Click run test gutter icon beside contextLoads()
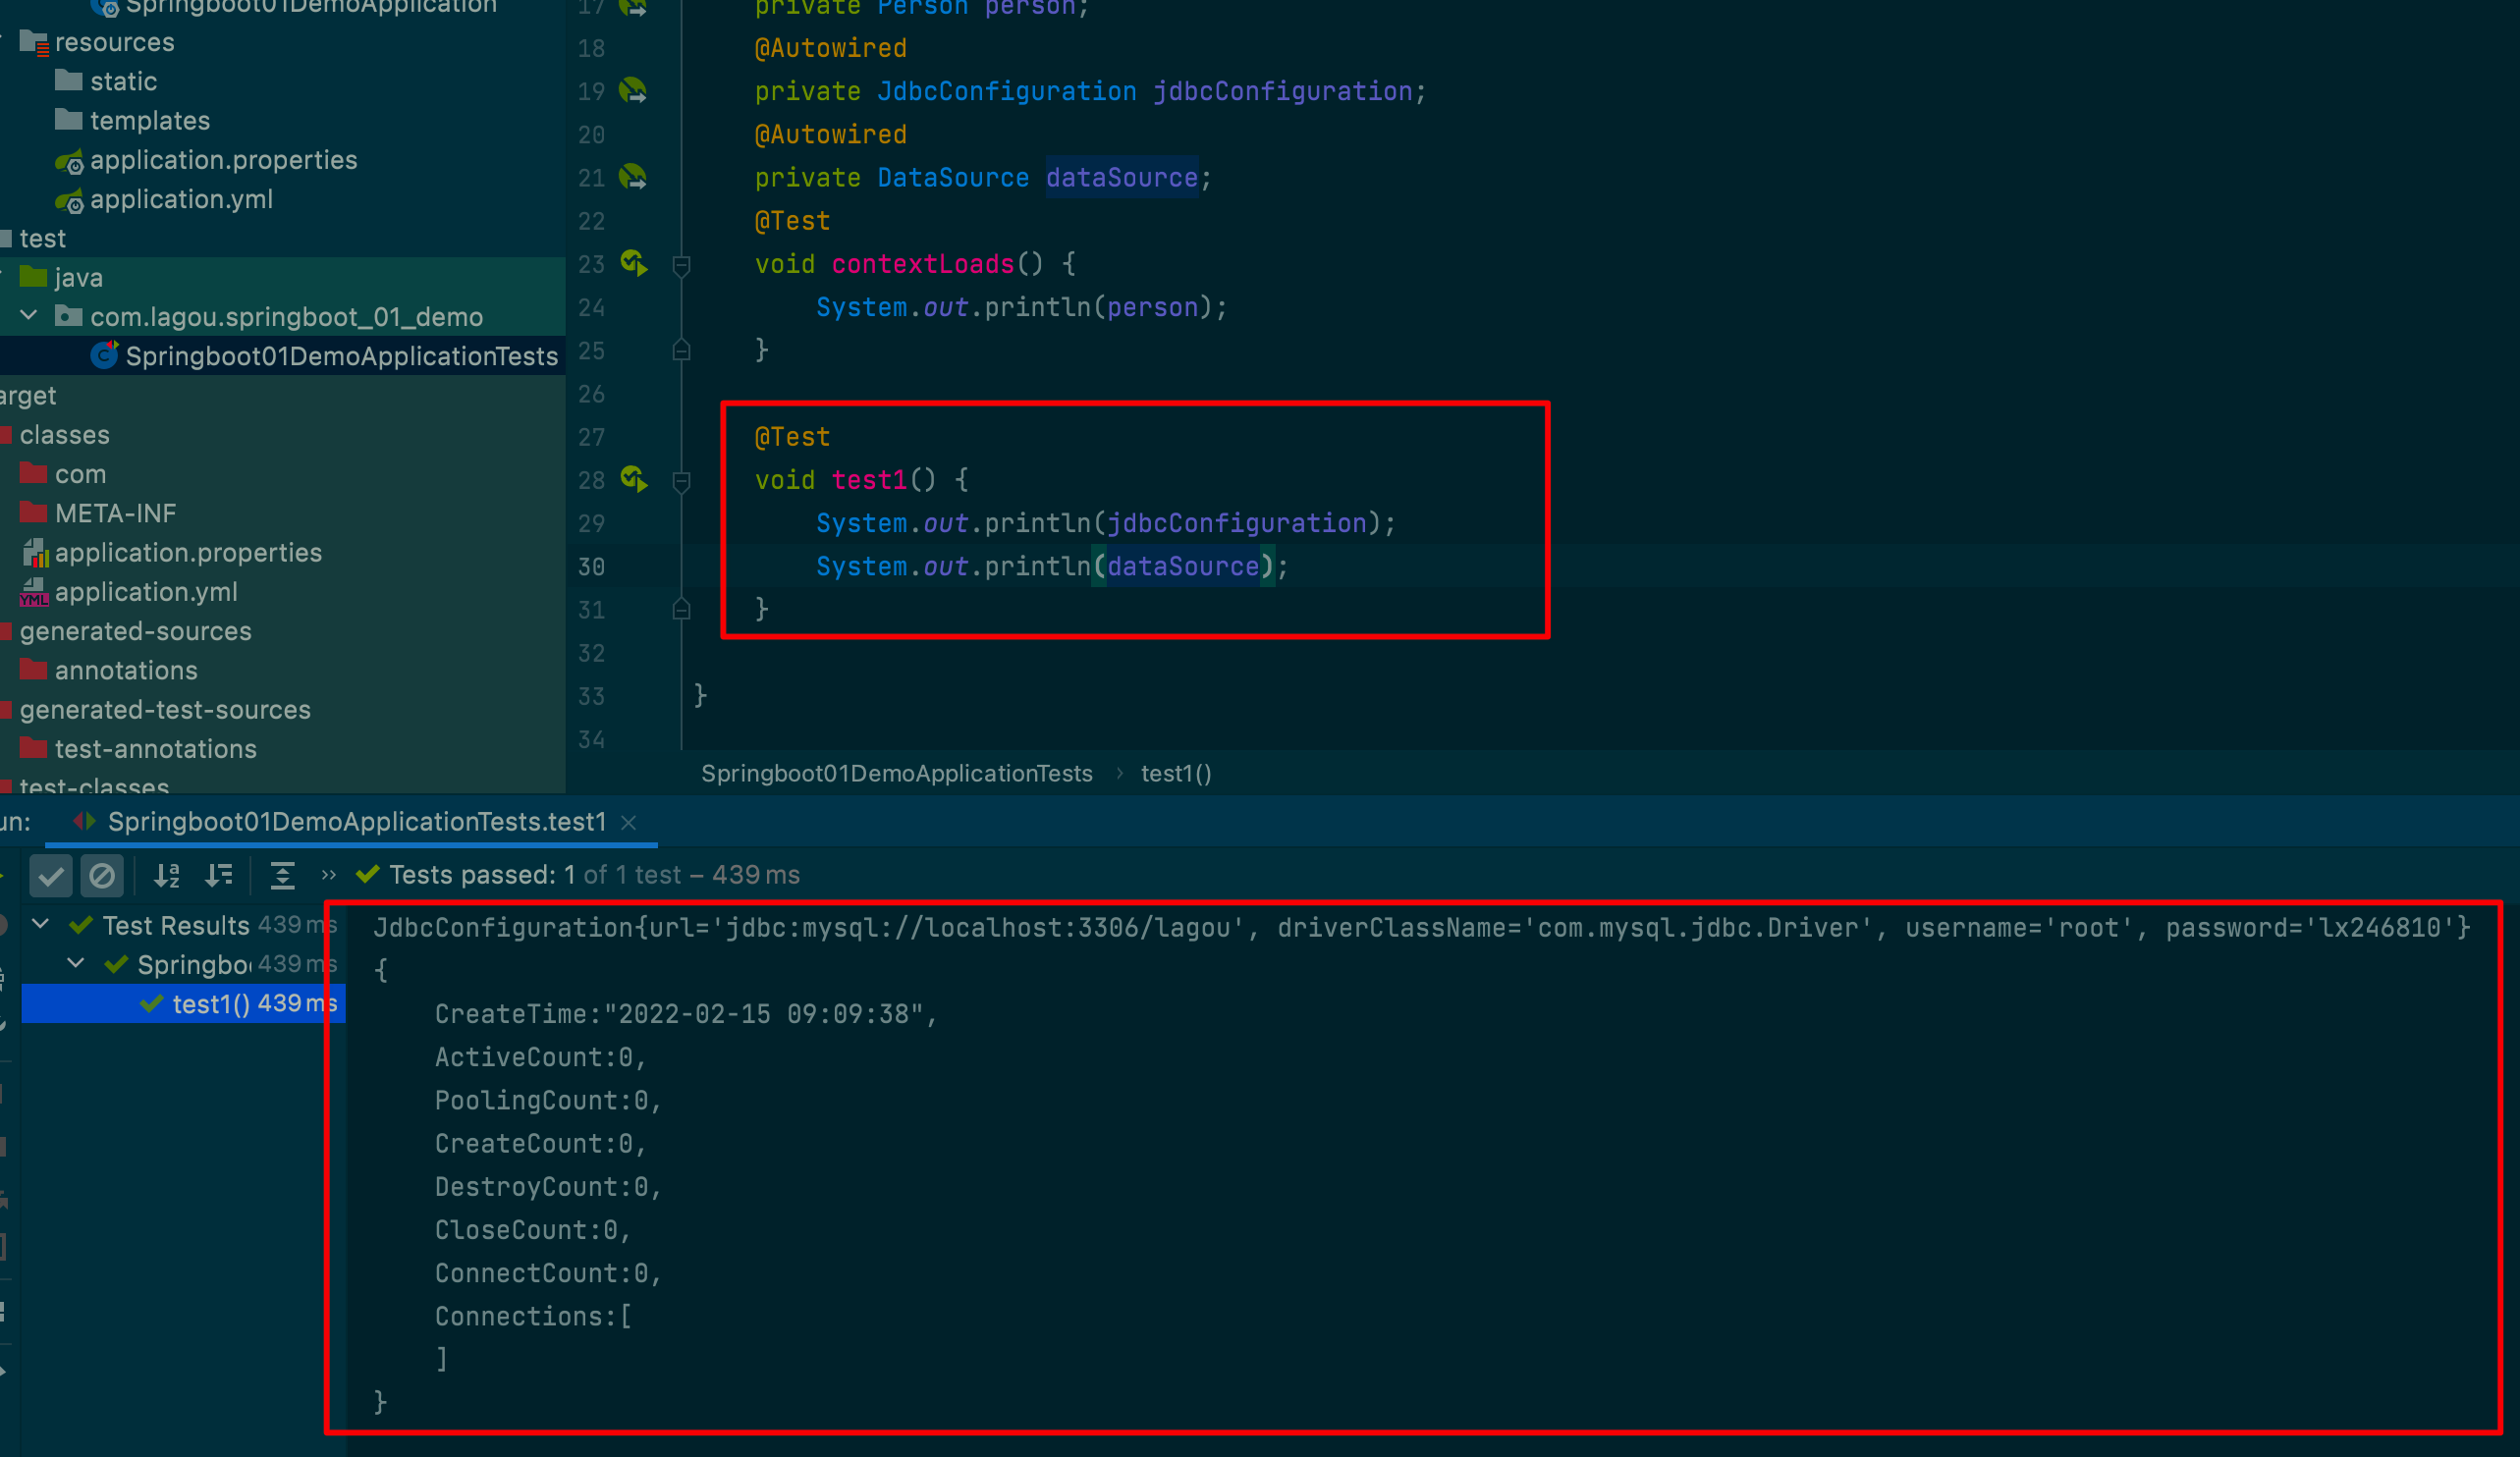The image size is (2520, 1457). tap(634, 263)
